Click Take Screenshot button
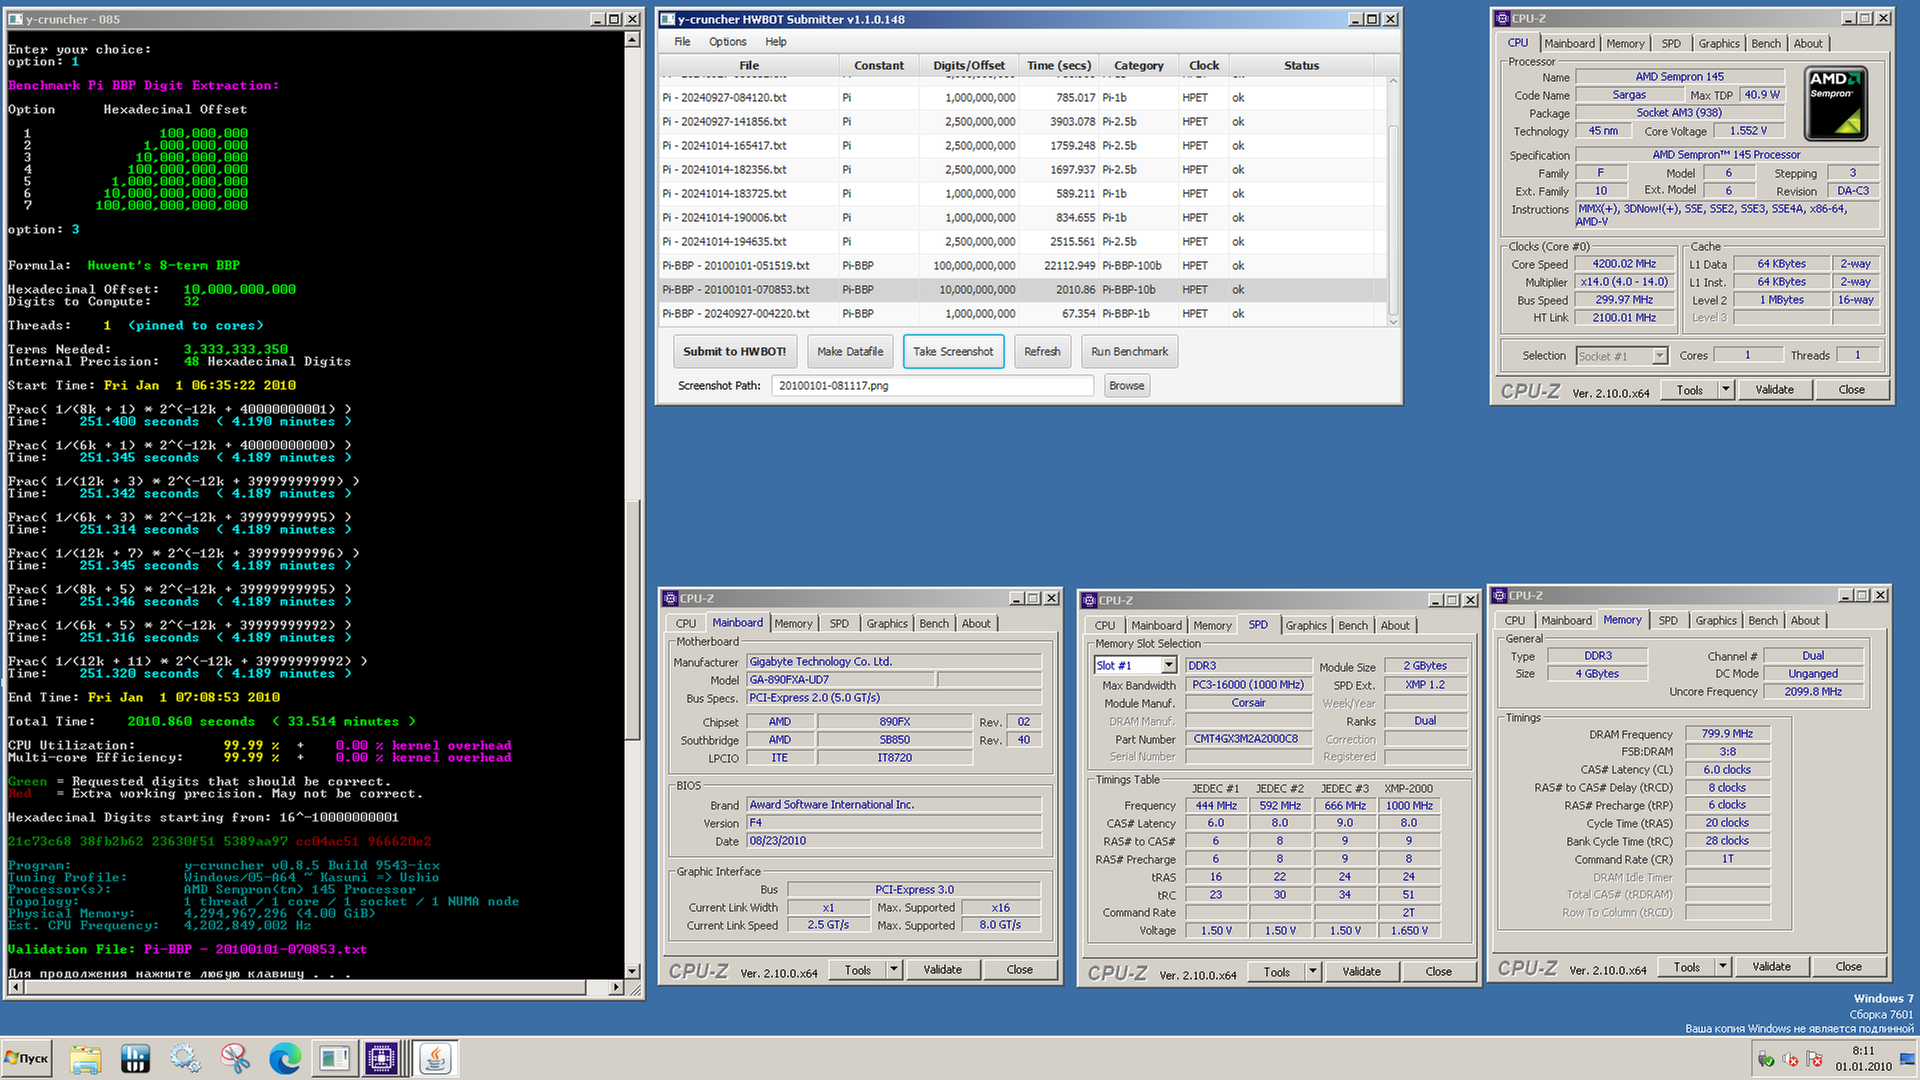This screenshot has height=1080, width=1920. point(953,352)
